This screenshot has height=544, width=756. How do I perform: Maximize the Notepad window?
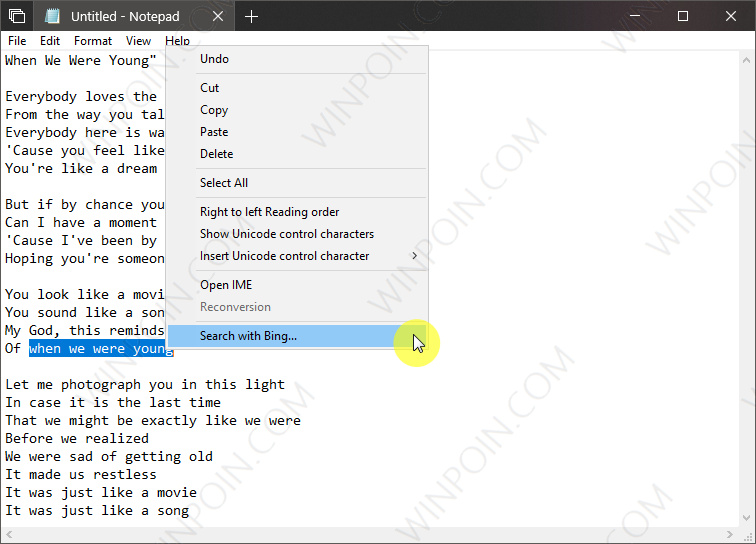tap(683, 16)
